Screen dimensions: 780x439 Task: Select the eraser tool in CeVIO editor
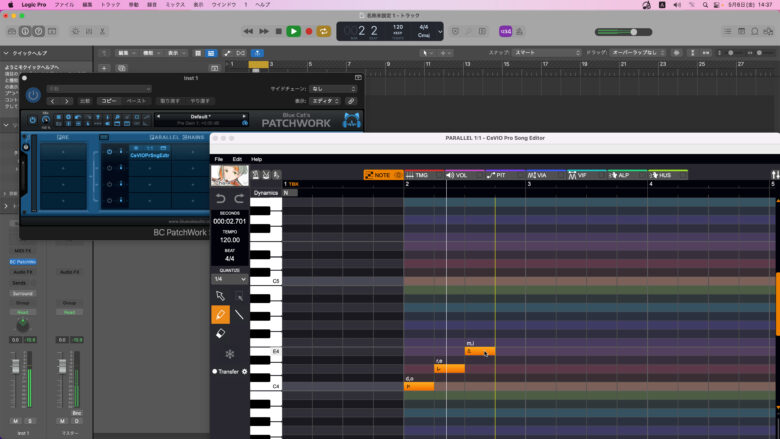click(x=220, y=334)
